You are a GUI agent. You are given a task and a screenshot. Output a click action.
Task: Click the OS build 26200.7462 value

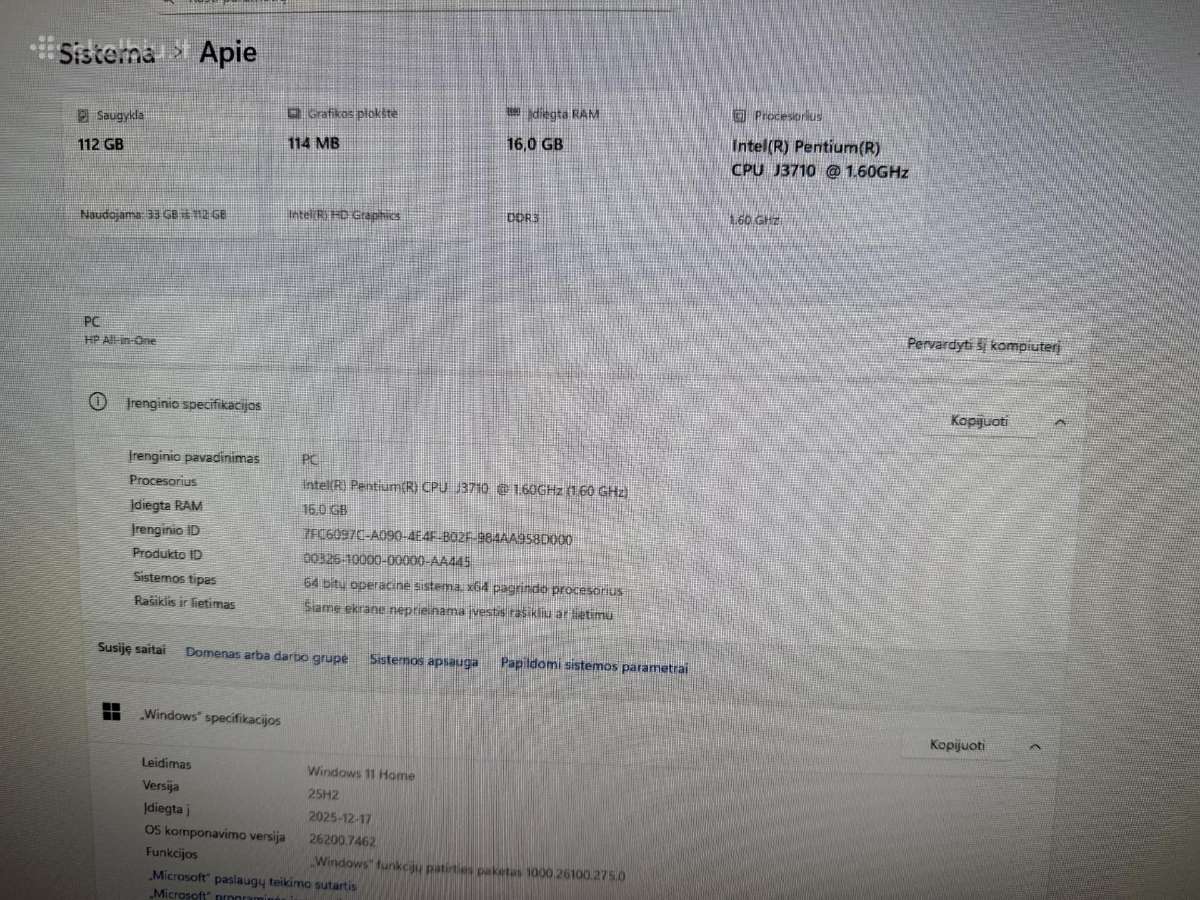coord(343,841)
